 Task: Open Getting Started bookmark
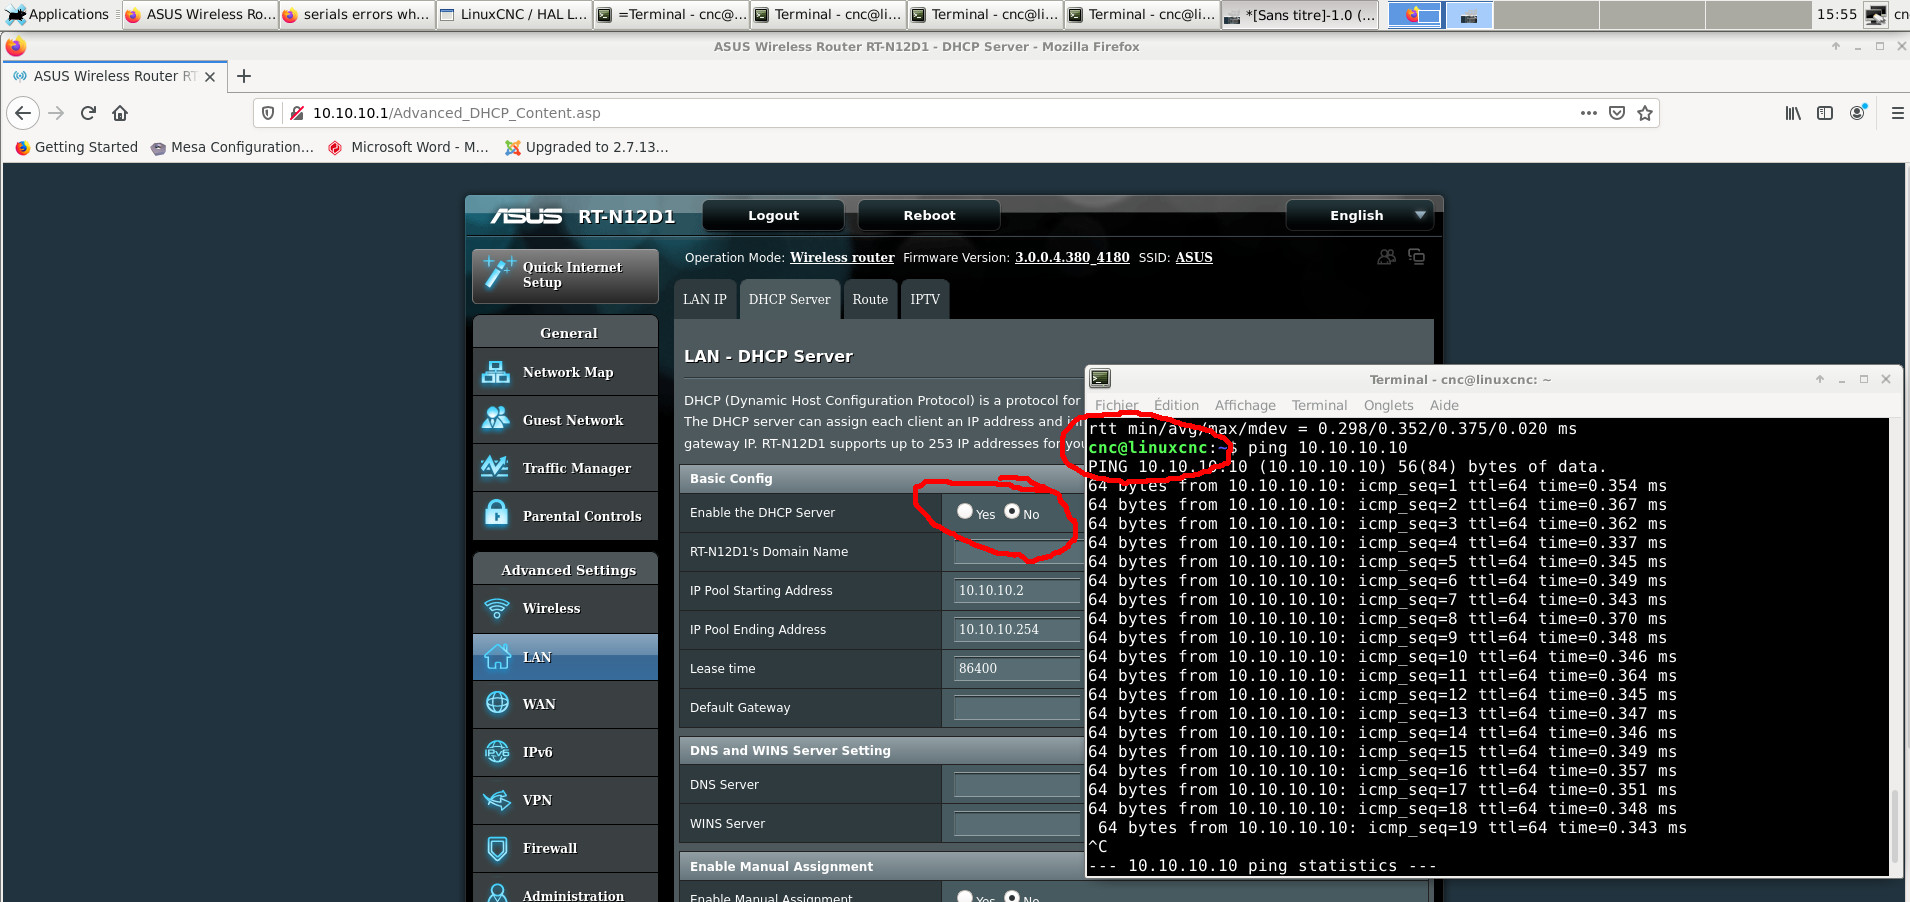[x=76, y=147]
